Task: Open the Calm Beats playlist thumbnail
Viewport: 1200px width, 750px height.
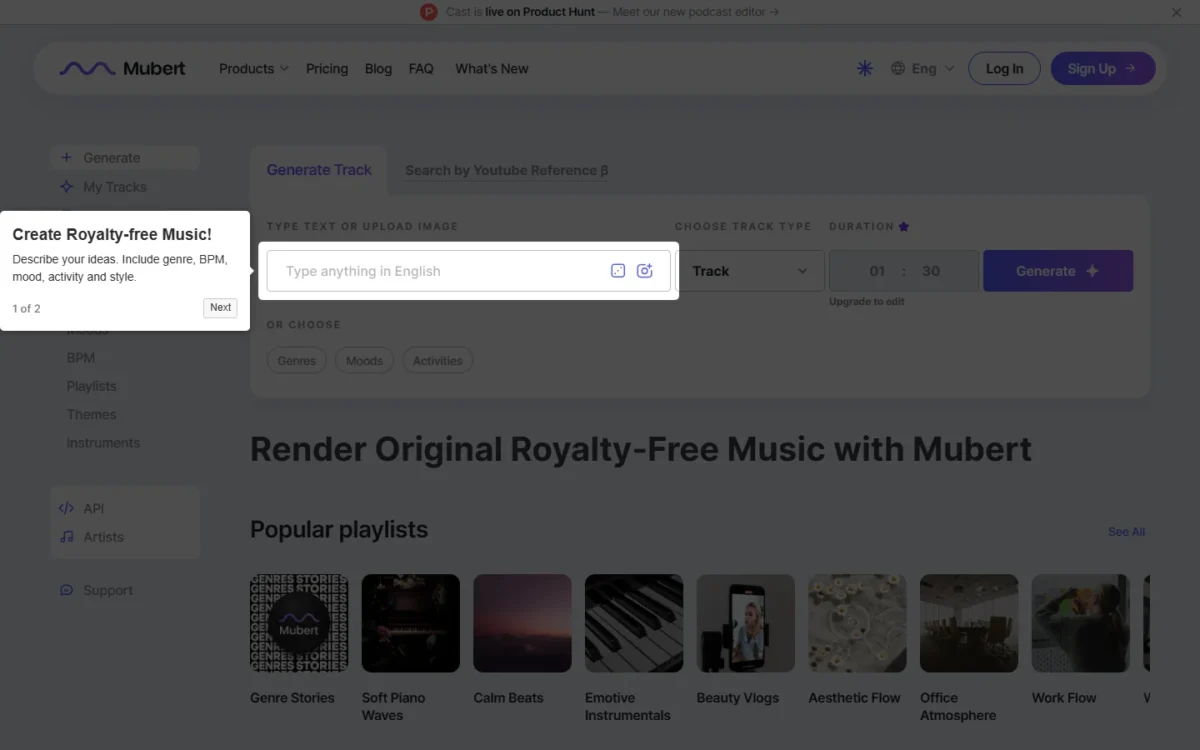Action: coord(522,623)
